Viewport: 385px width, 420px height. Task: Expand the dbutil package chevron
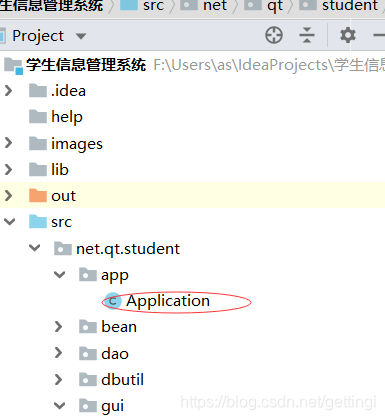(58, 379)
